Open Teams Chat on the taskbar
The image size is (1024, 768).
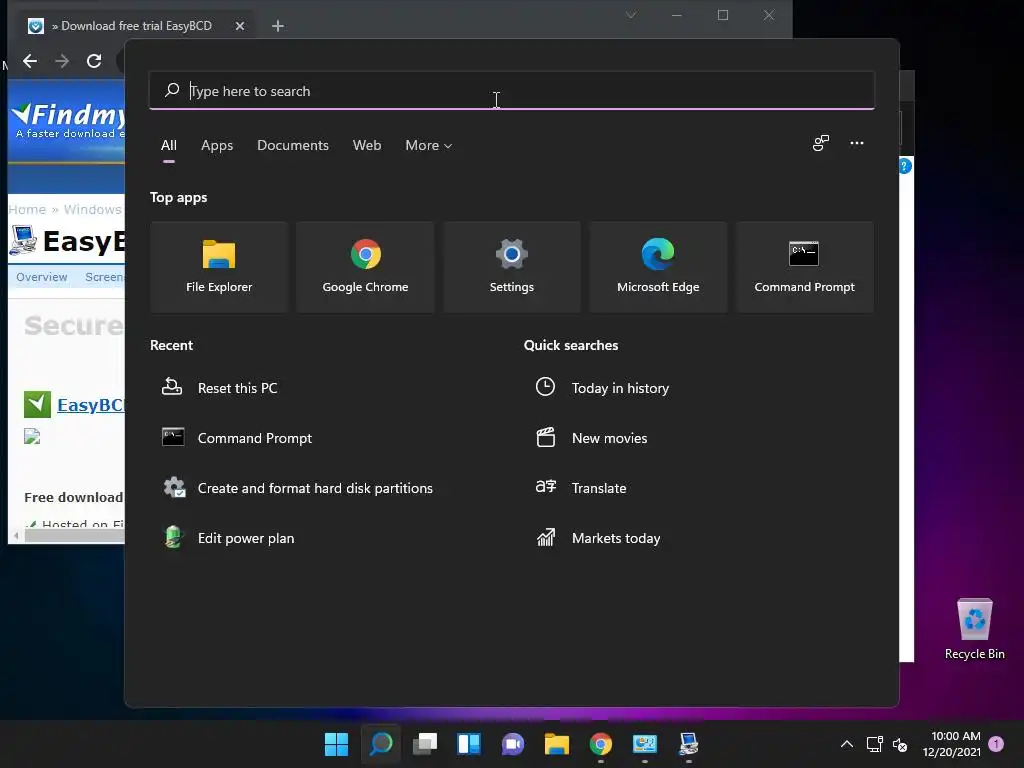point(513,744)
